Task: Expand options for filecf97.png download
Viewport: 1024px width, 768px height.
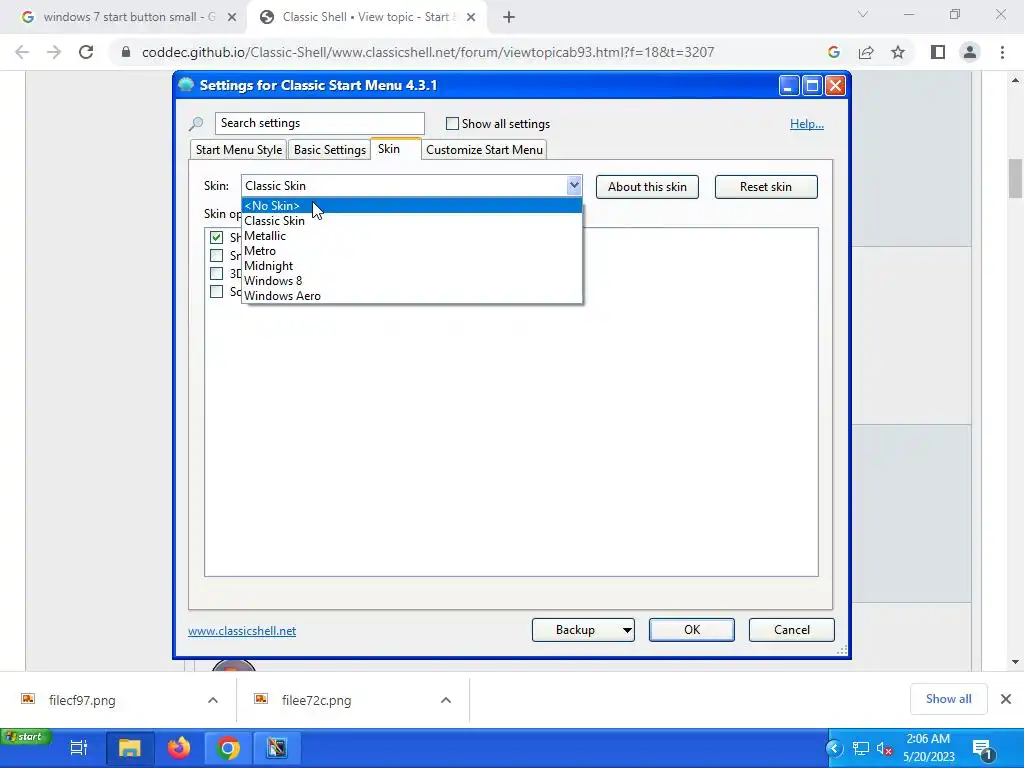Action: [x=213, y=700]
